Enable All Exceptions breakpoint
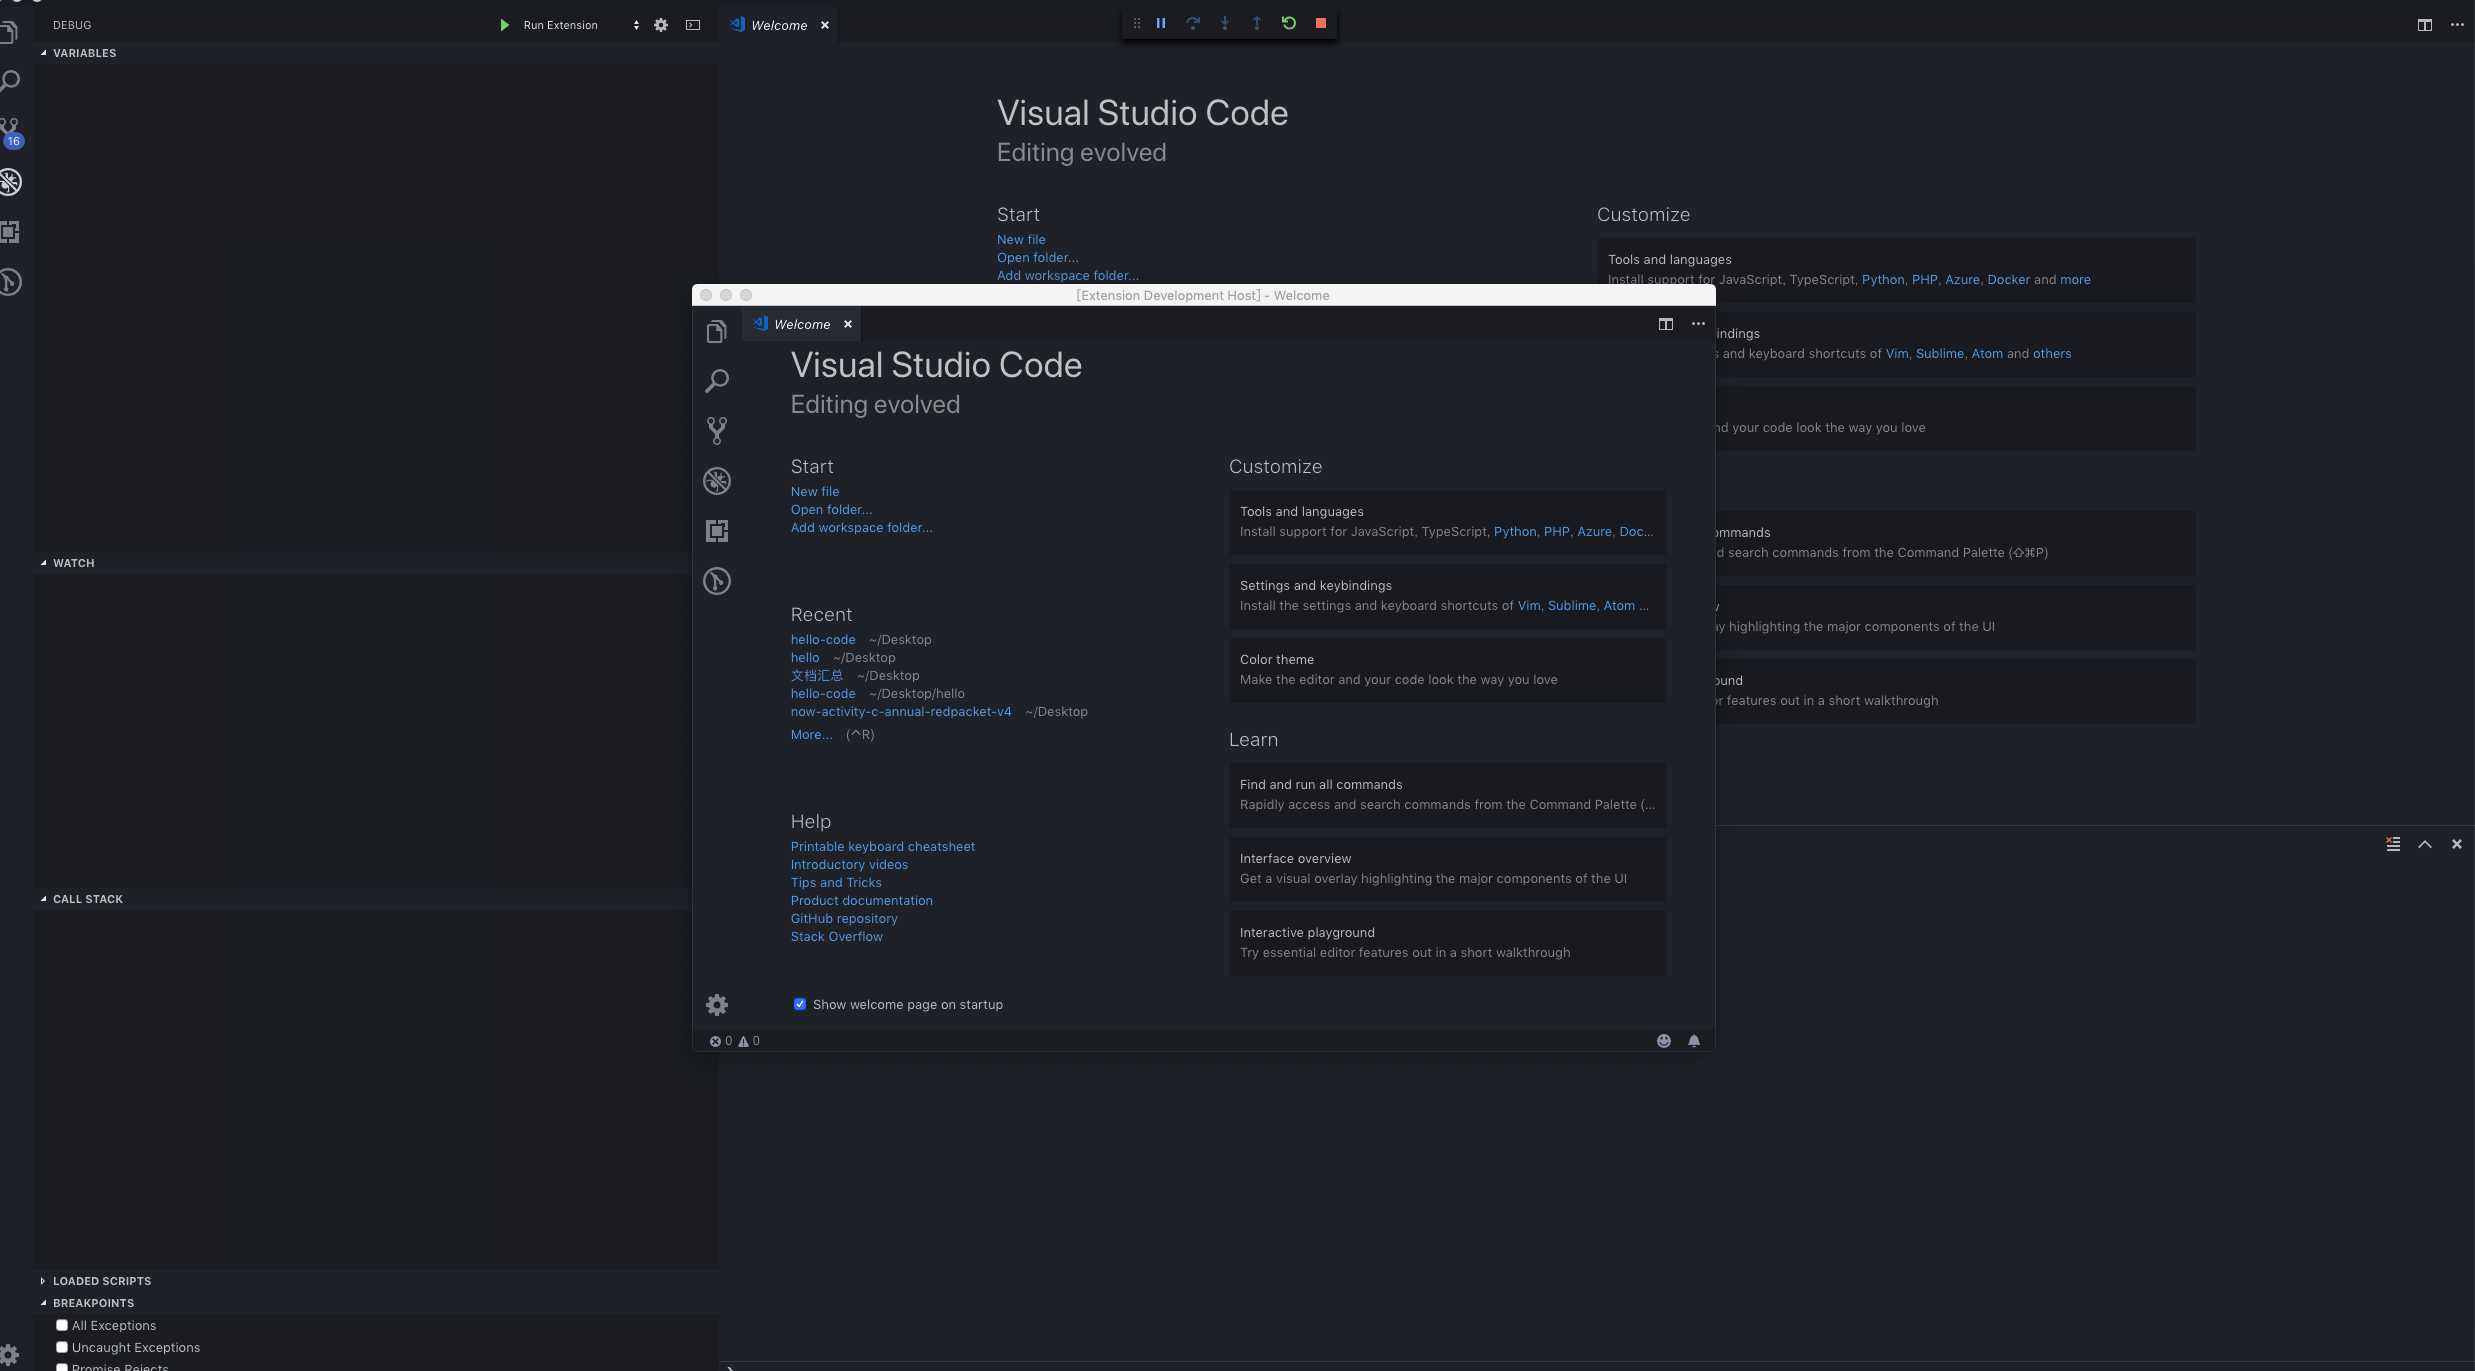The height and width of the screenshot is (1371, 2475). pos(62,1325)
